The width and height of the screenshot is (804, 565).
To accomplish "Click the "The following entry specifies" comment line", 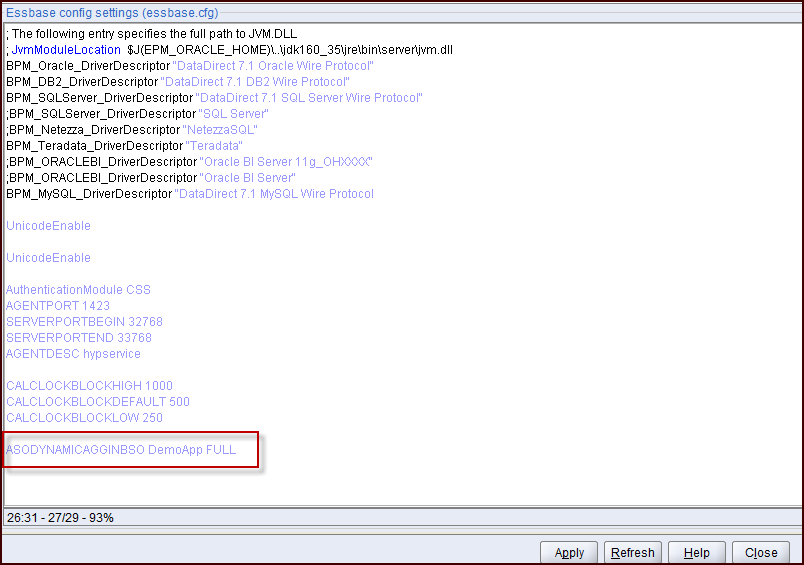I will click(x=152, y=34).
